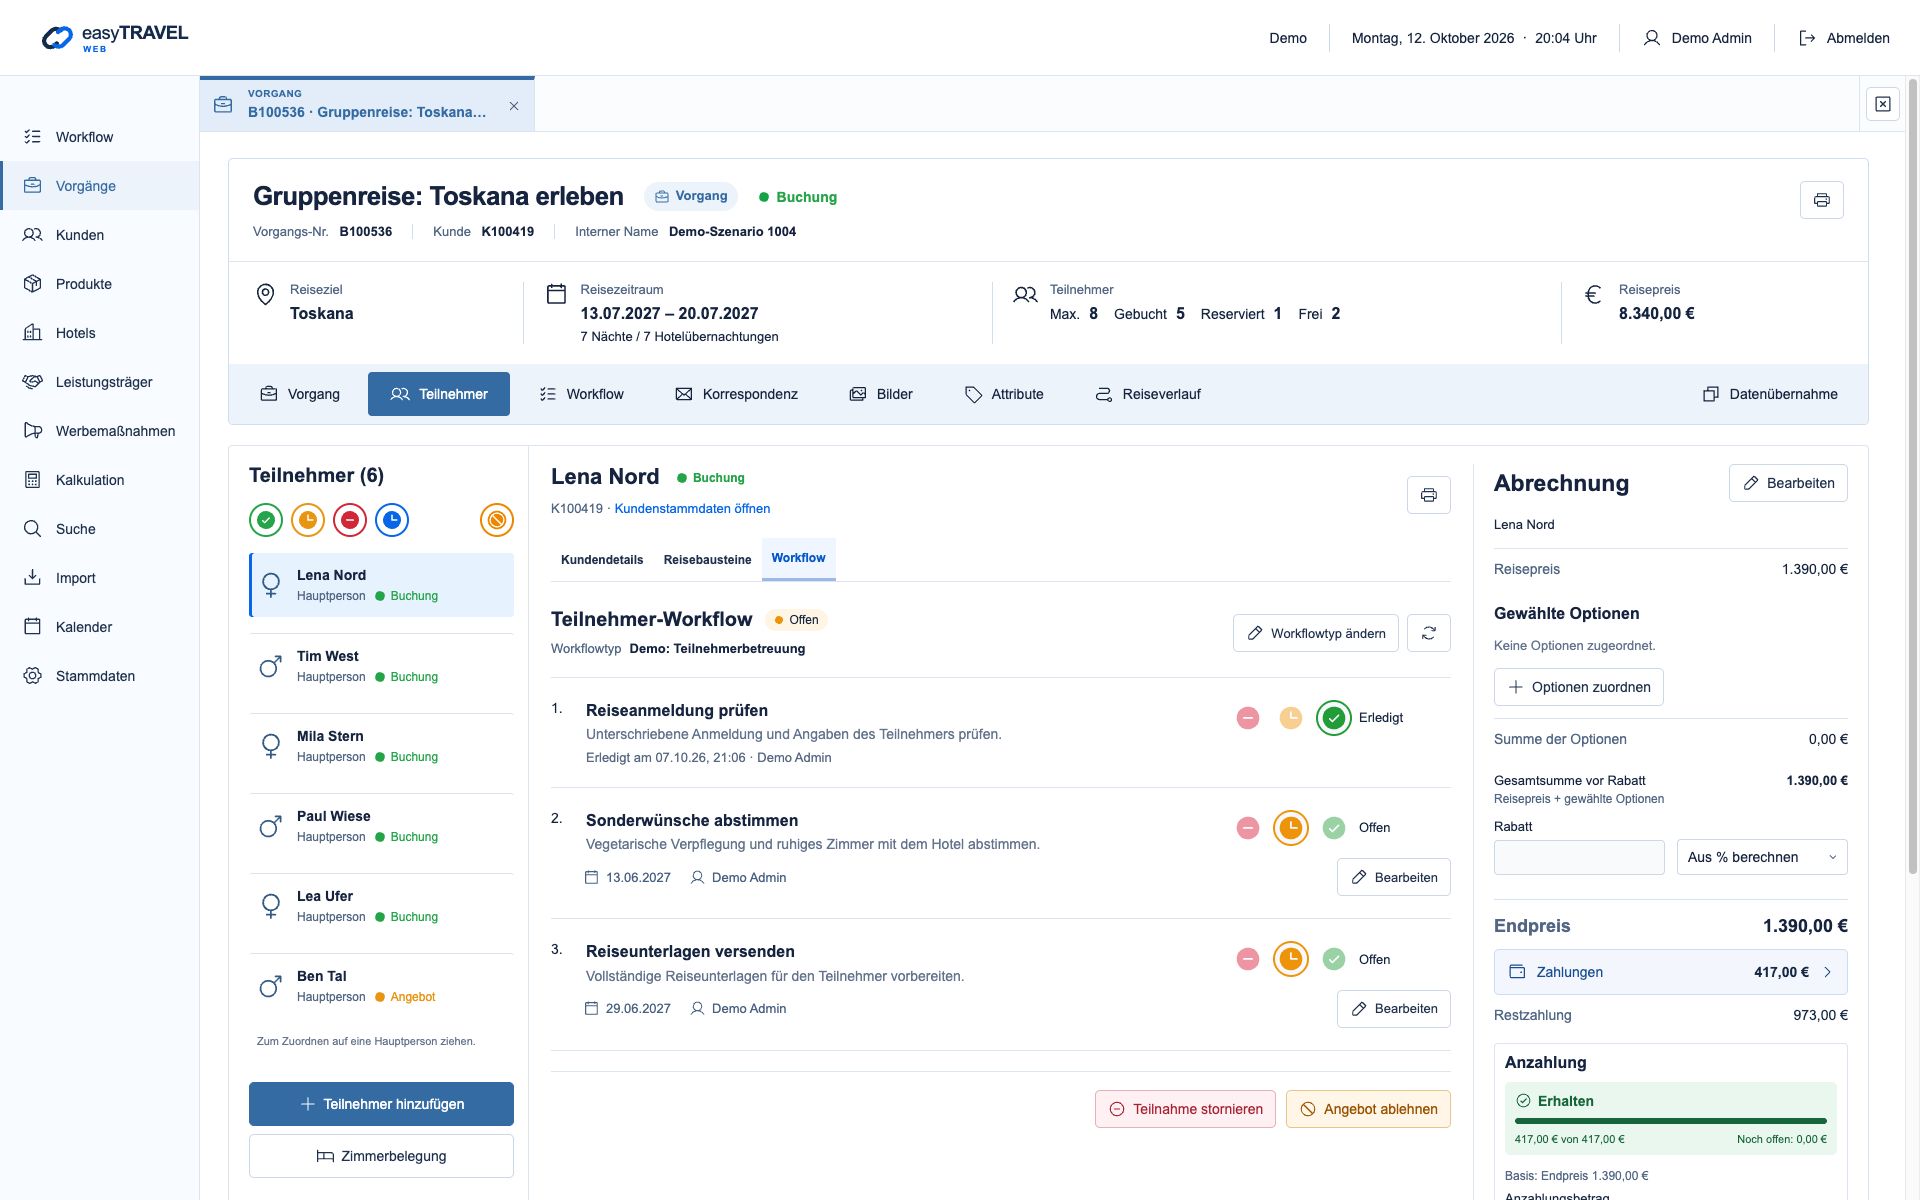Toggle the orange blocked-status filter
This screenshot has height=1200, width=1920.
point(497,520)
